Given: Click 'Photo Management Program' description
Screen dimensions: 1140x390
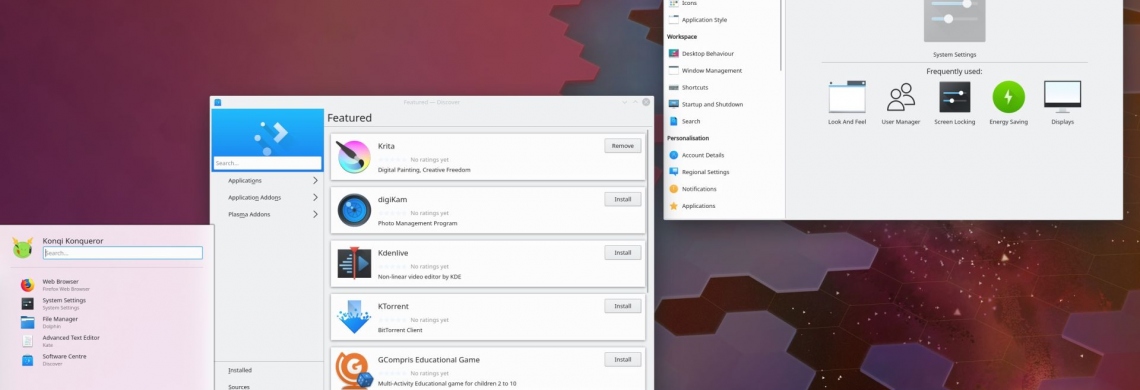Looking at the screenshot, I should click(417, 223).
